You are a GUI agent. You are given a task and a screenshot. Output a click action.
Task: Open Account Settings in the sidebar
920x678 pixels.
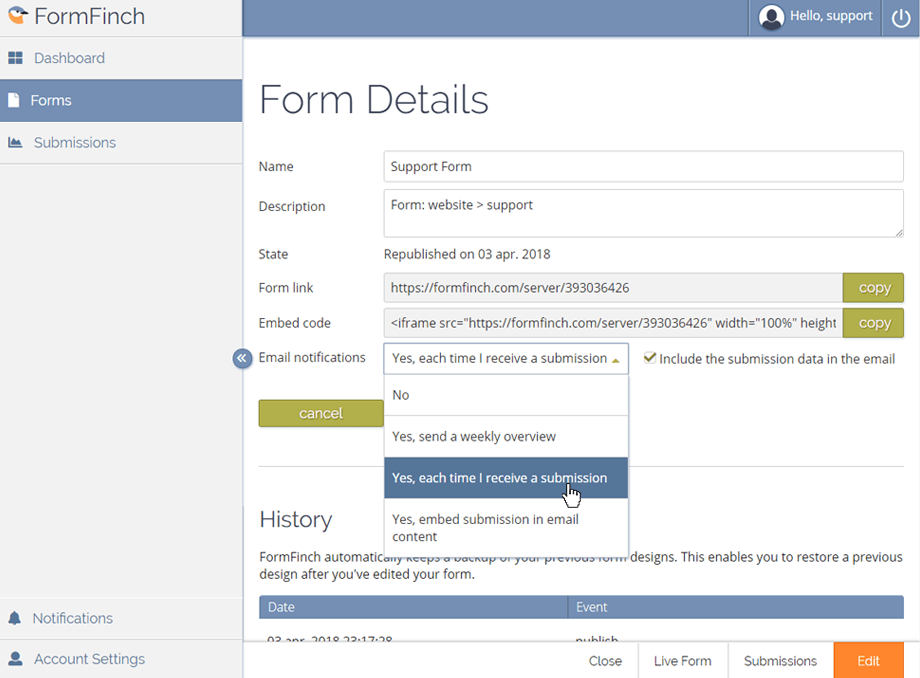click(121, 659)
